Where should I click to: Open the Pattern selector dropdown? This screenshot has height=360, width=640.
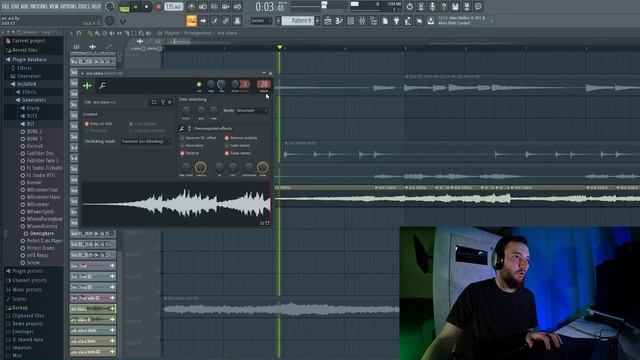(x=298, y=21)
